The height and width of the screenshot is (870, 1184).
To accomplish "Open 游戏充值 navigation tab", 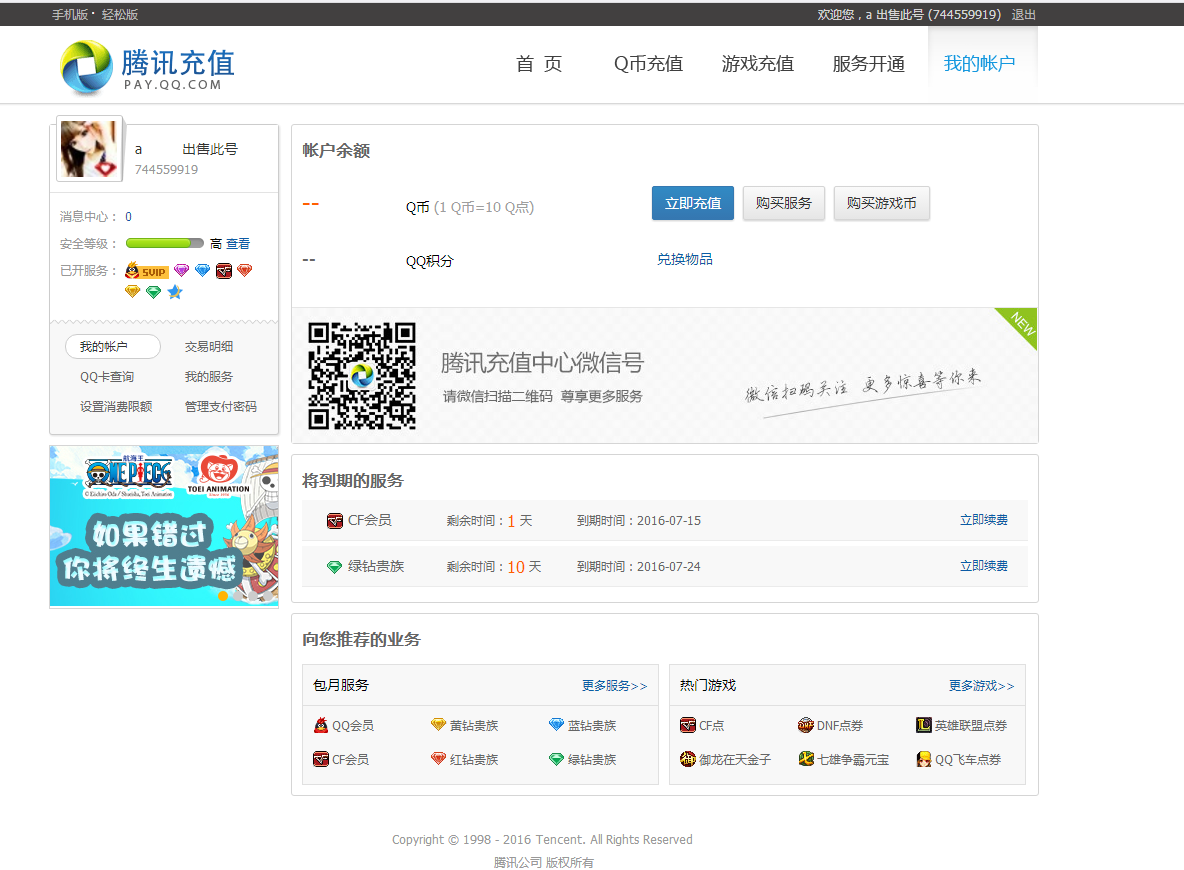I will pos(757,64).
